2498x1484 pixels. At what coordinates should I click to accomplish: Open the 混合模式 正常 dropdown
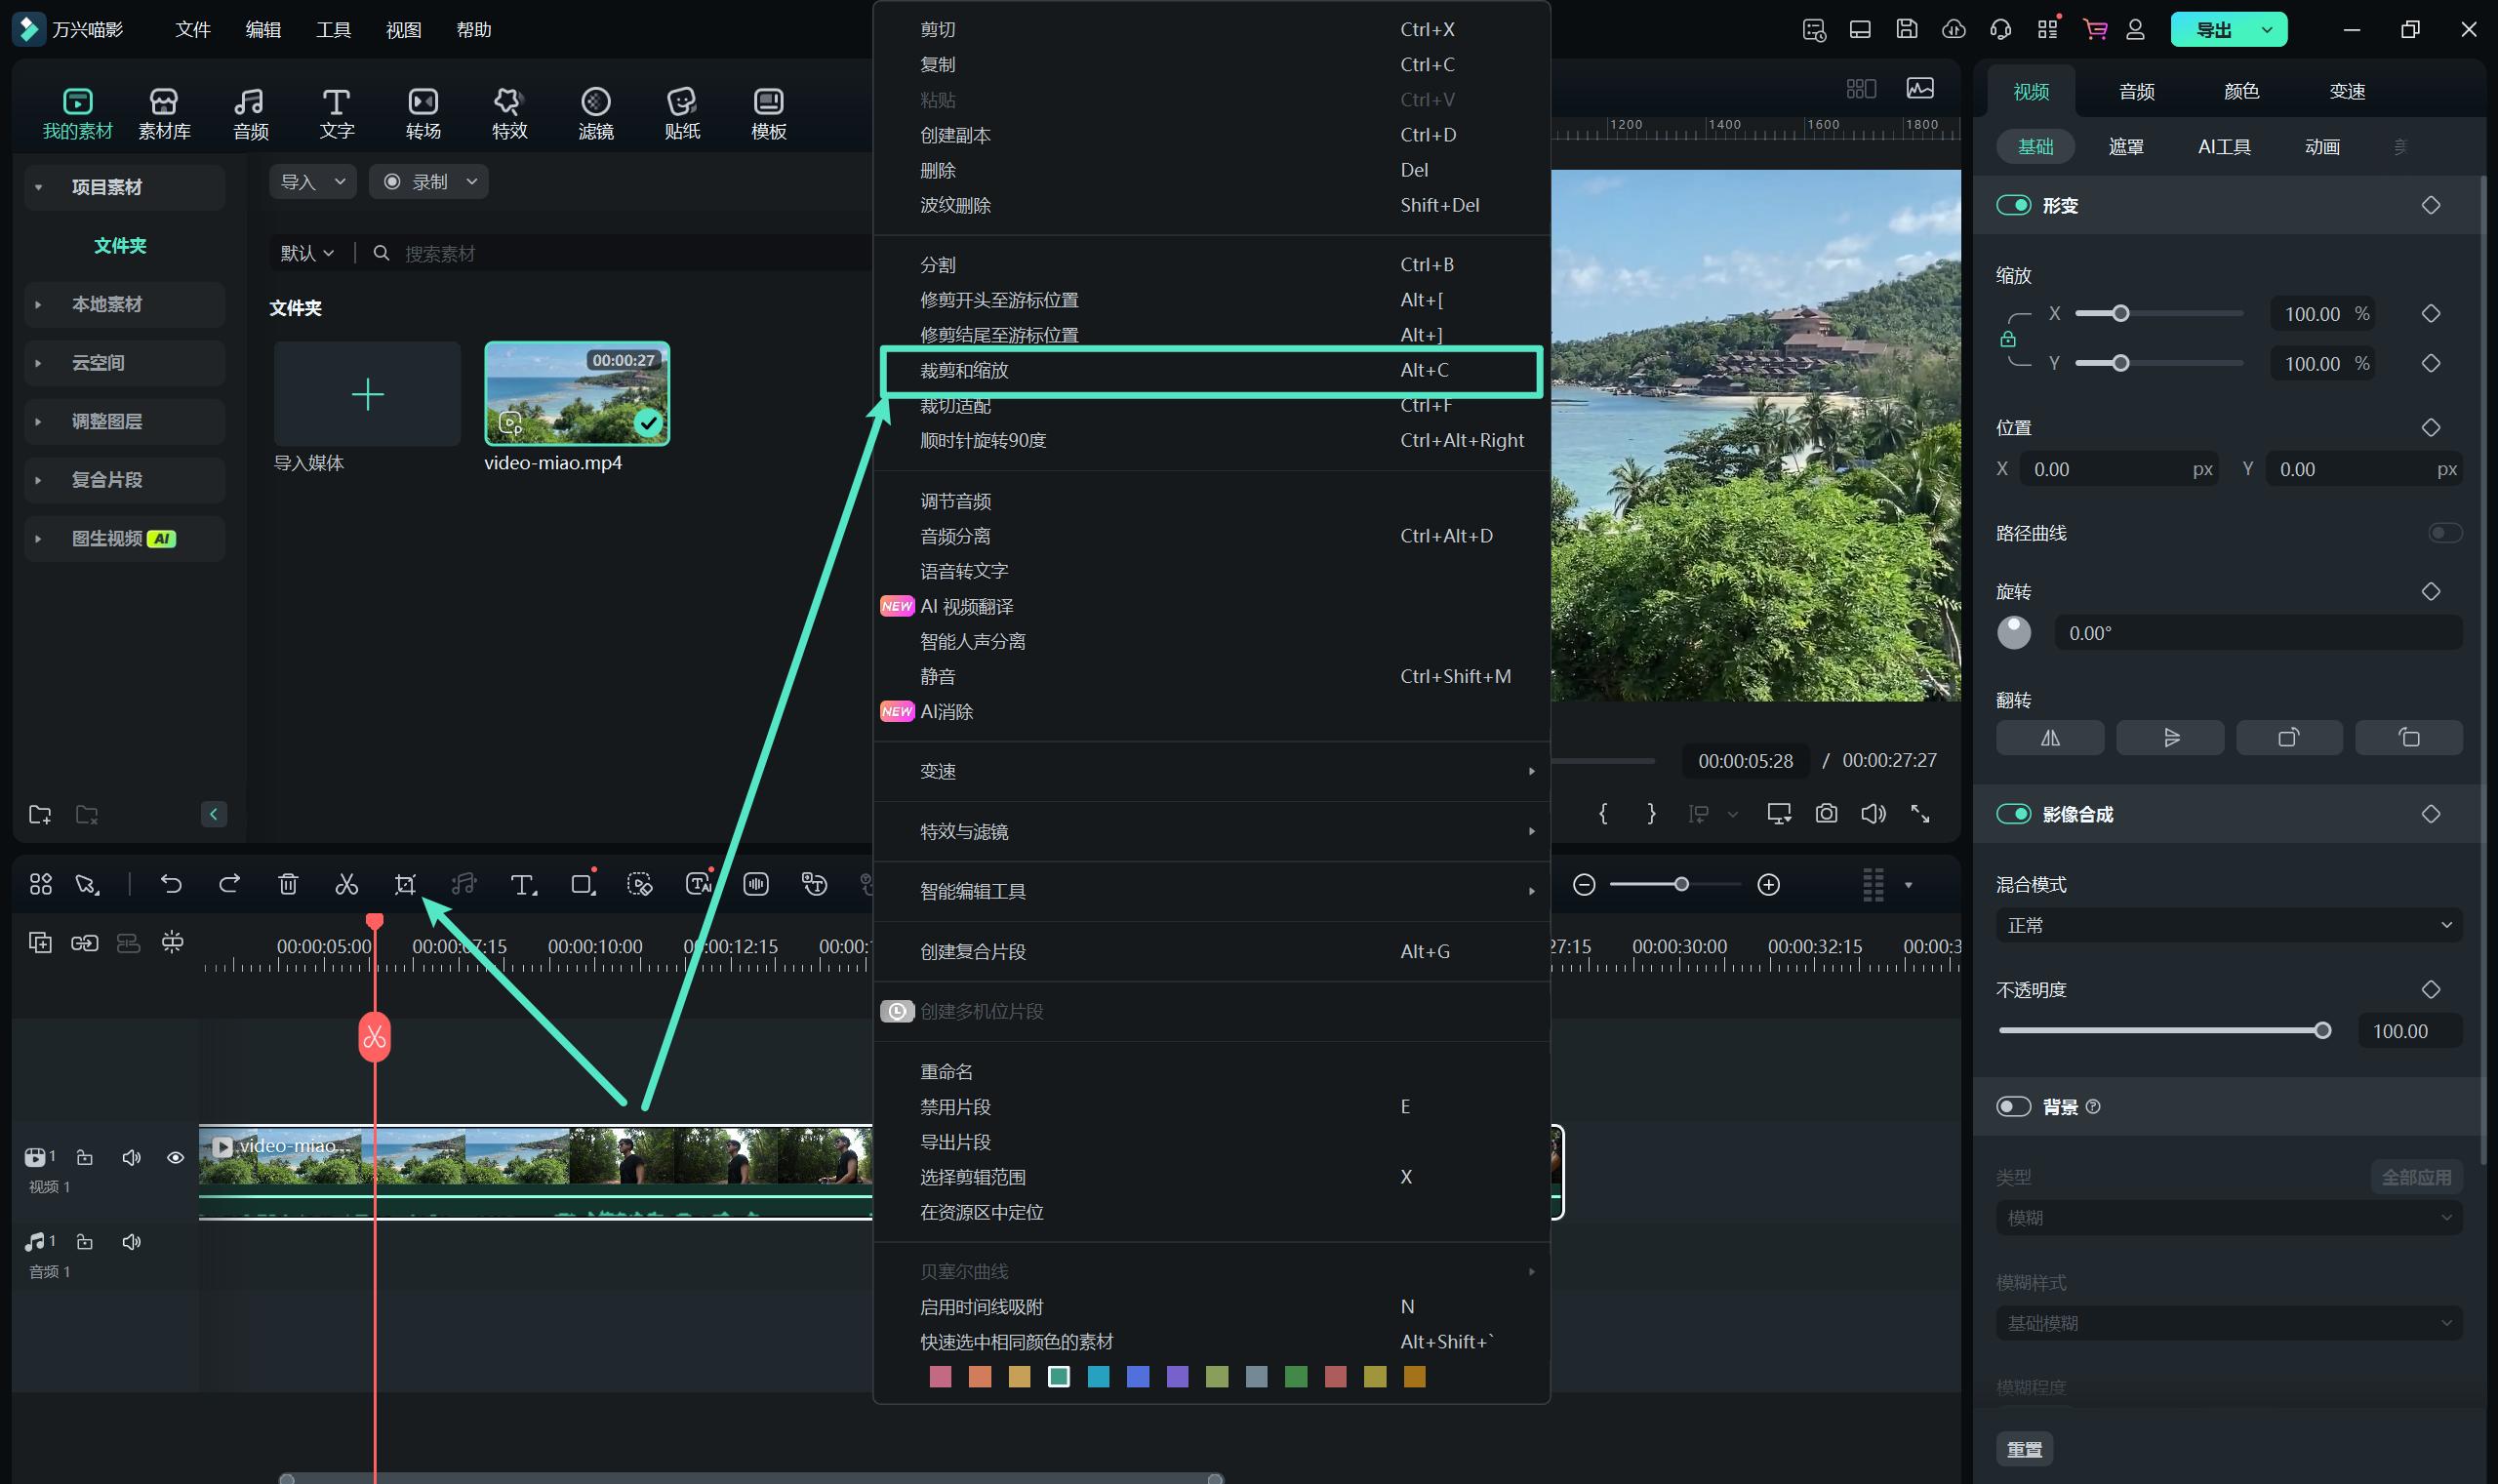click(2228, 925)
